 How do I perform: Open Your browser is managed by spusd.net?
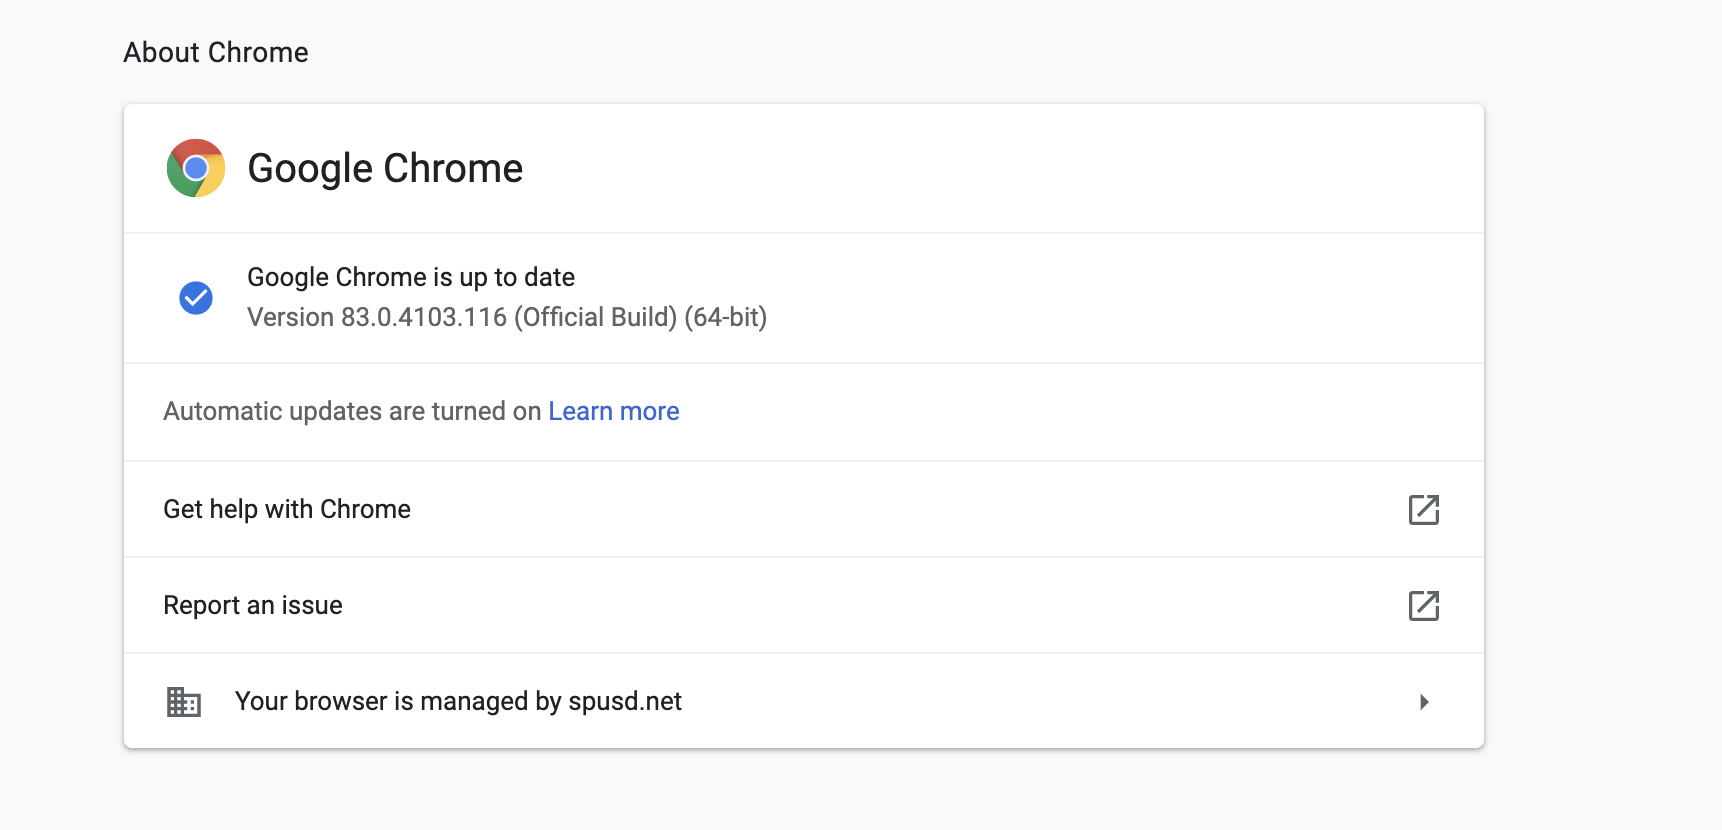(x=804, y=701)
